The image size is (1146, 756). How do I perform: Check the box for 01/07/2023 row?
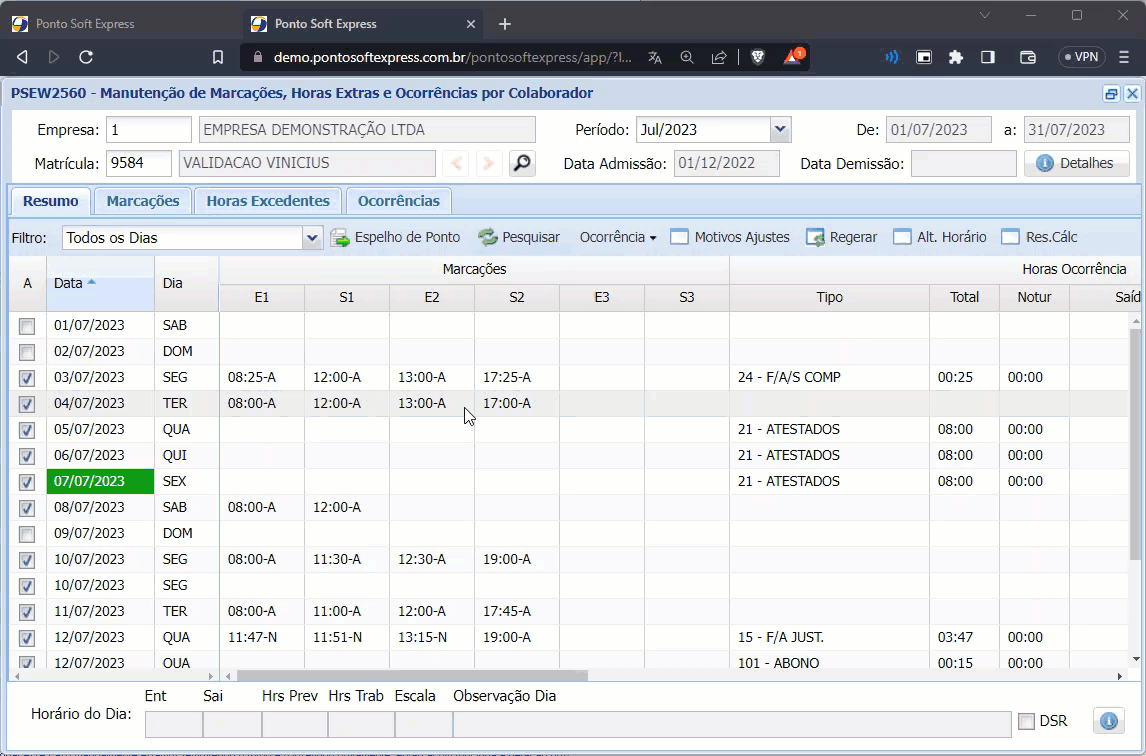click(27, 326)
